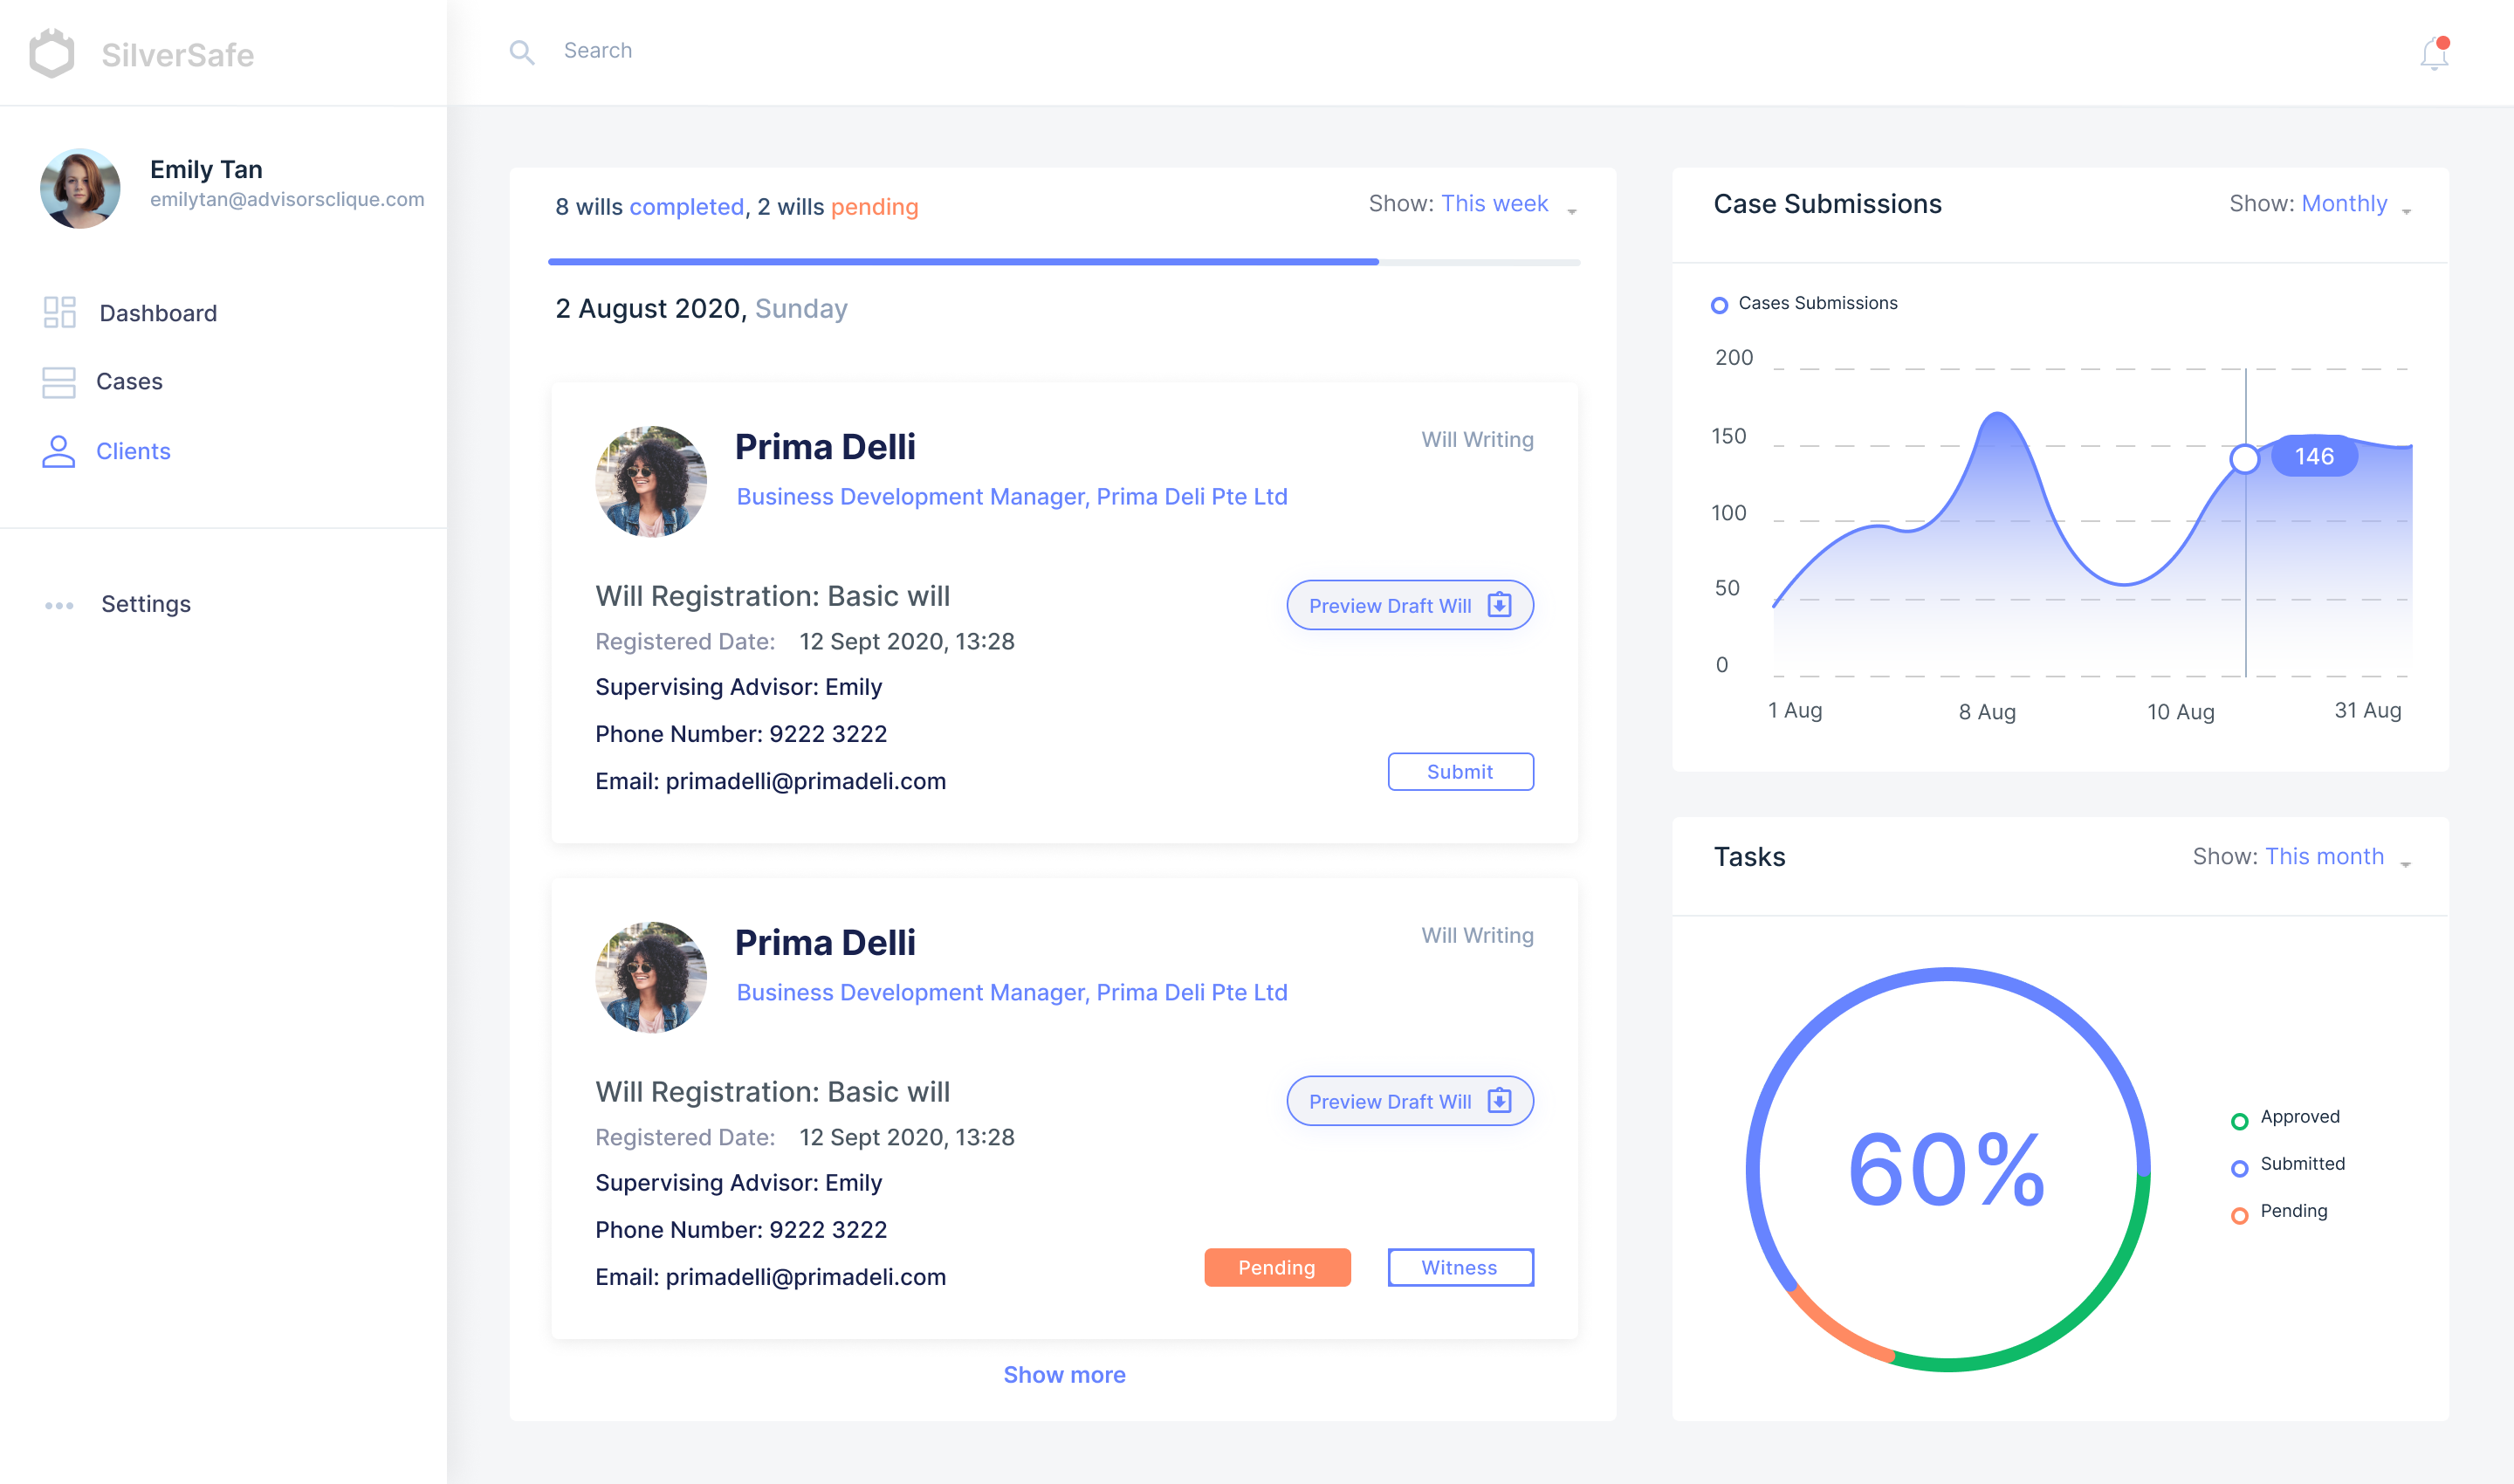Image resolution: width=2514 pixels, height=1484 pixels.
Task: Click the completed wills link
Action: point(686,207)
